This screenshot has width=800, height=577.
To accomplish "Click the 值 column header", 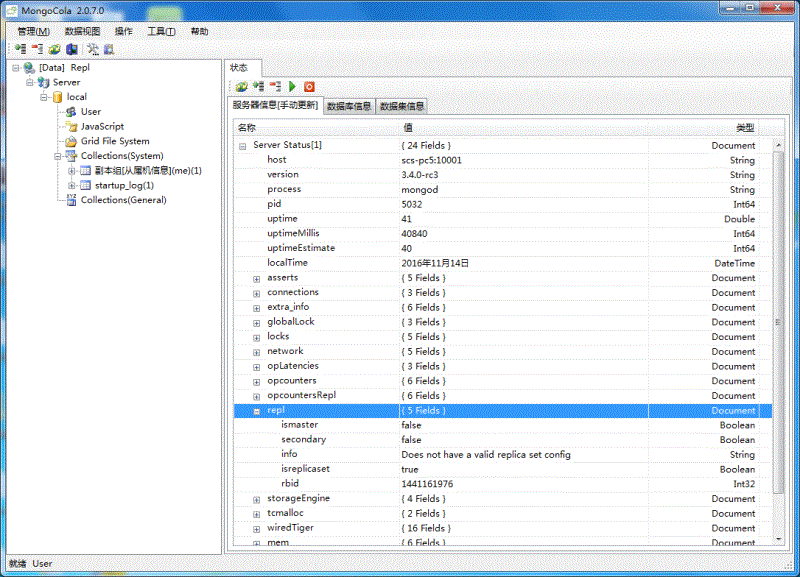I will 523,128.
